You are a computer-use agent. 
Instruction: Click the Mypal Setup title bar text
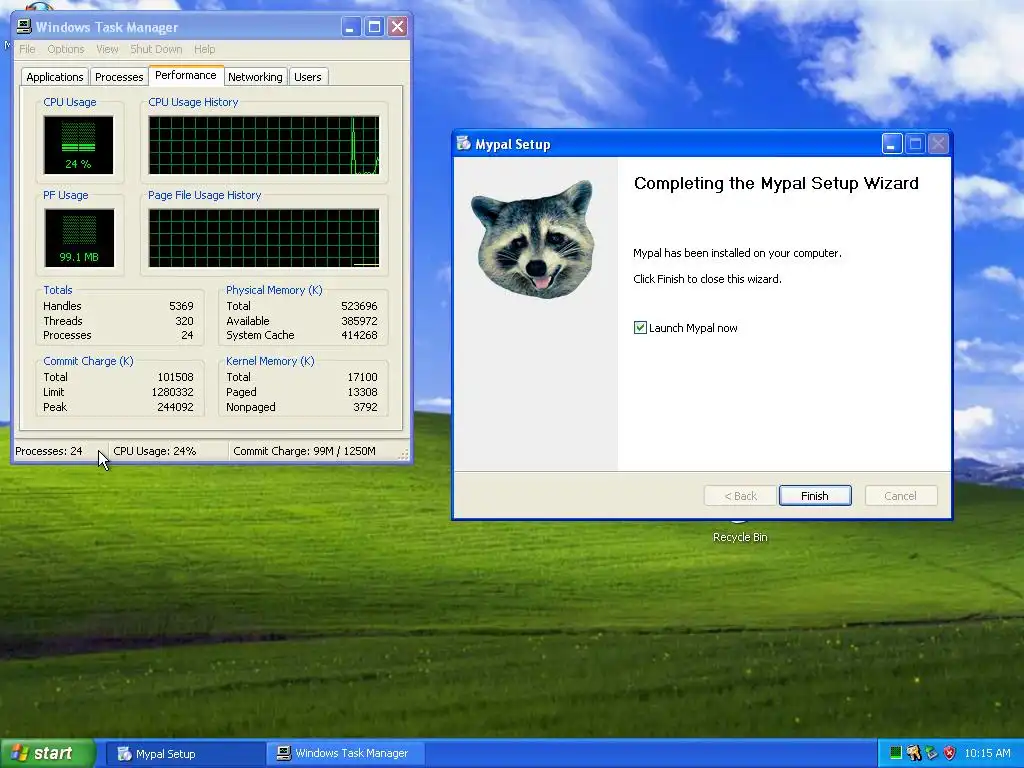click(x=513, y=144)
